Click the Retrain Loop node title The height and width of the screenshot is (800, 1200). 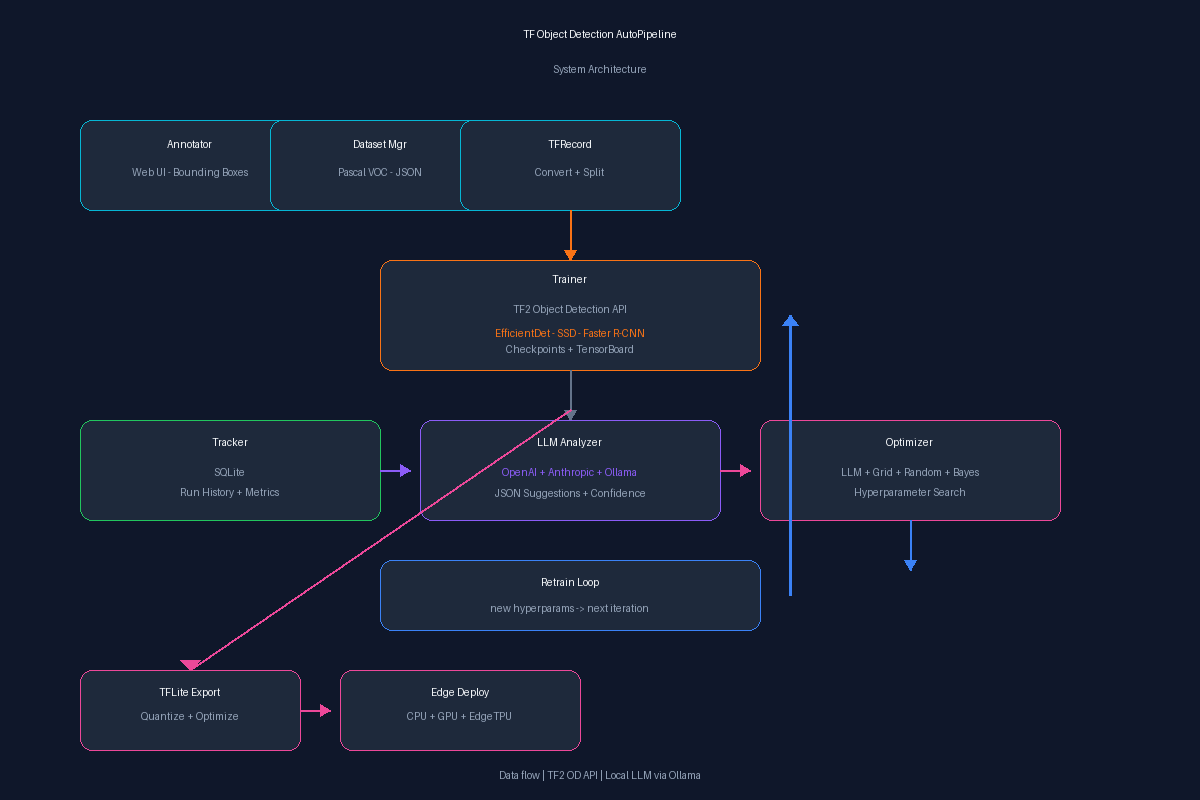coord(570,583)
